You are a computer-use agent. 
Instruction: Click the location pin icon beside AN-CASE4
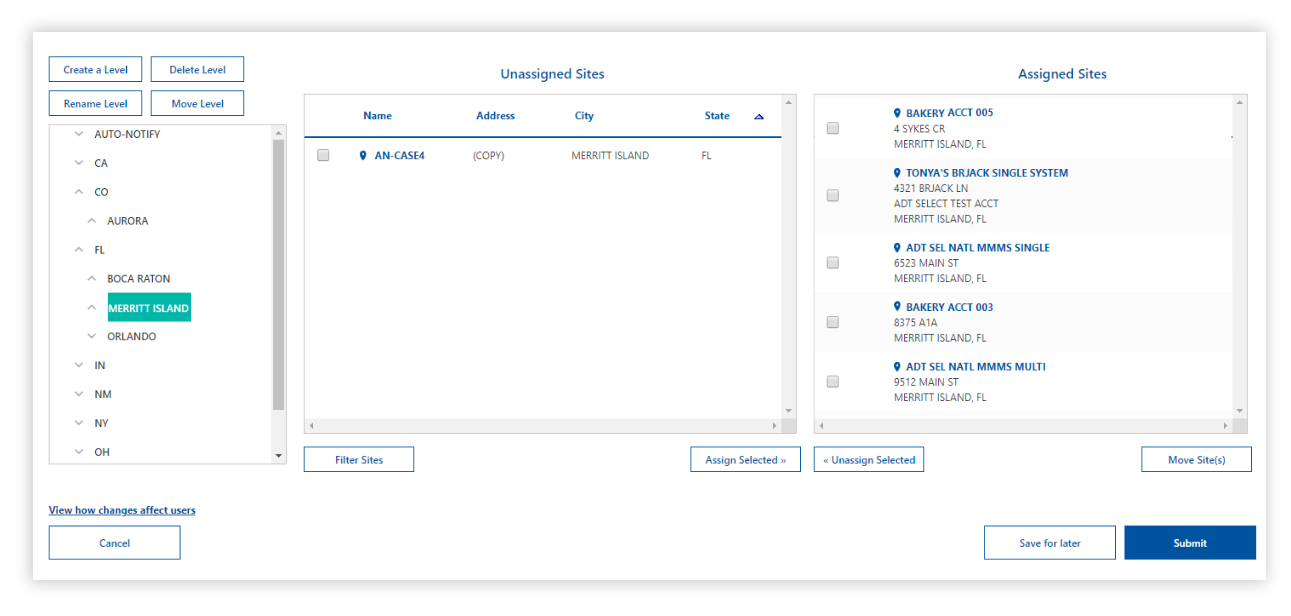pyautogui.click(x=363, y=156)
